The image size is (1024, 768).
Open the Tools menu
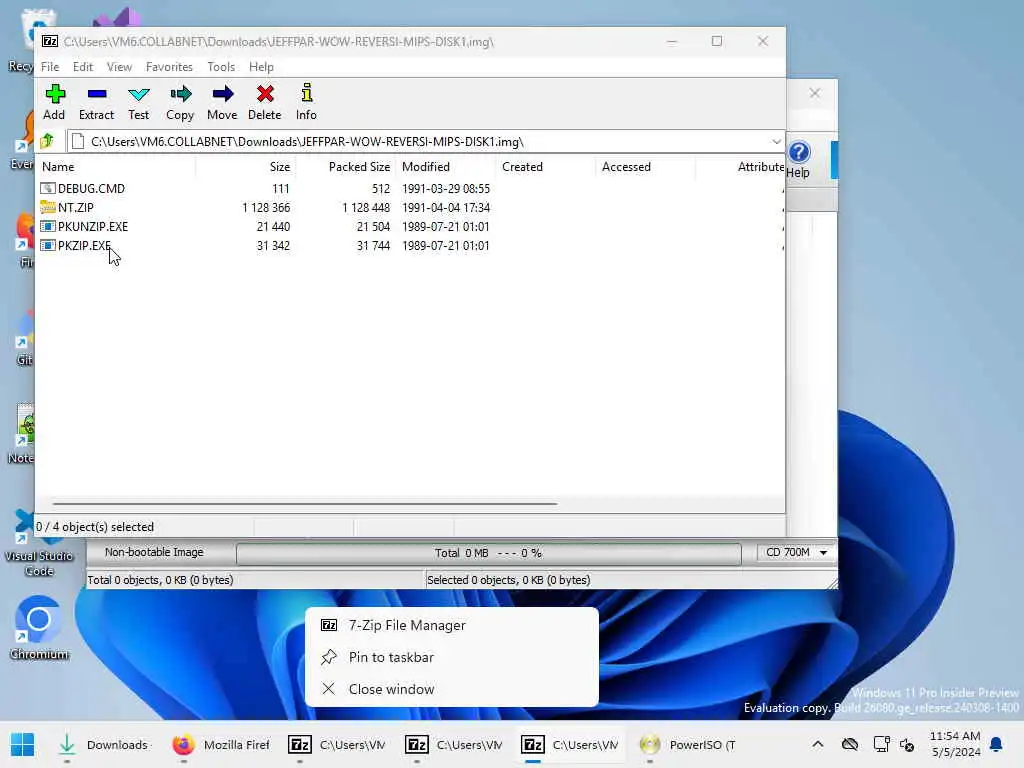tap(221, 67)
